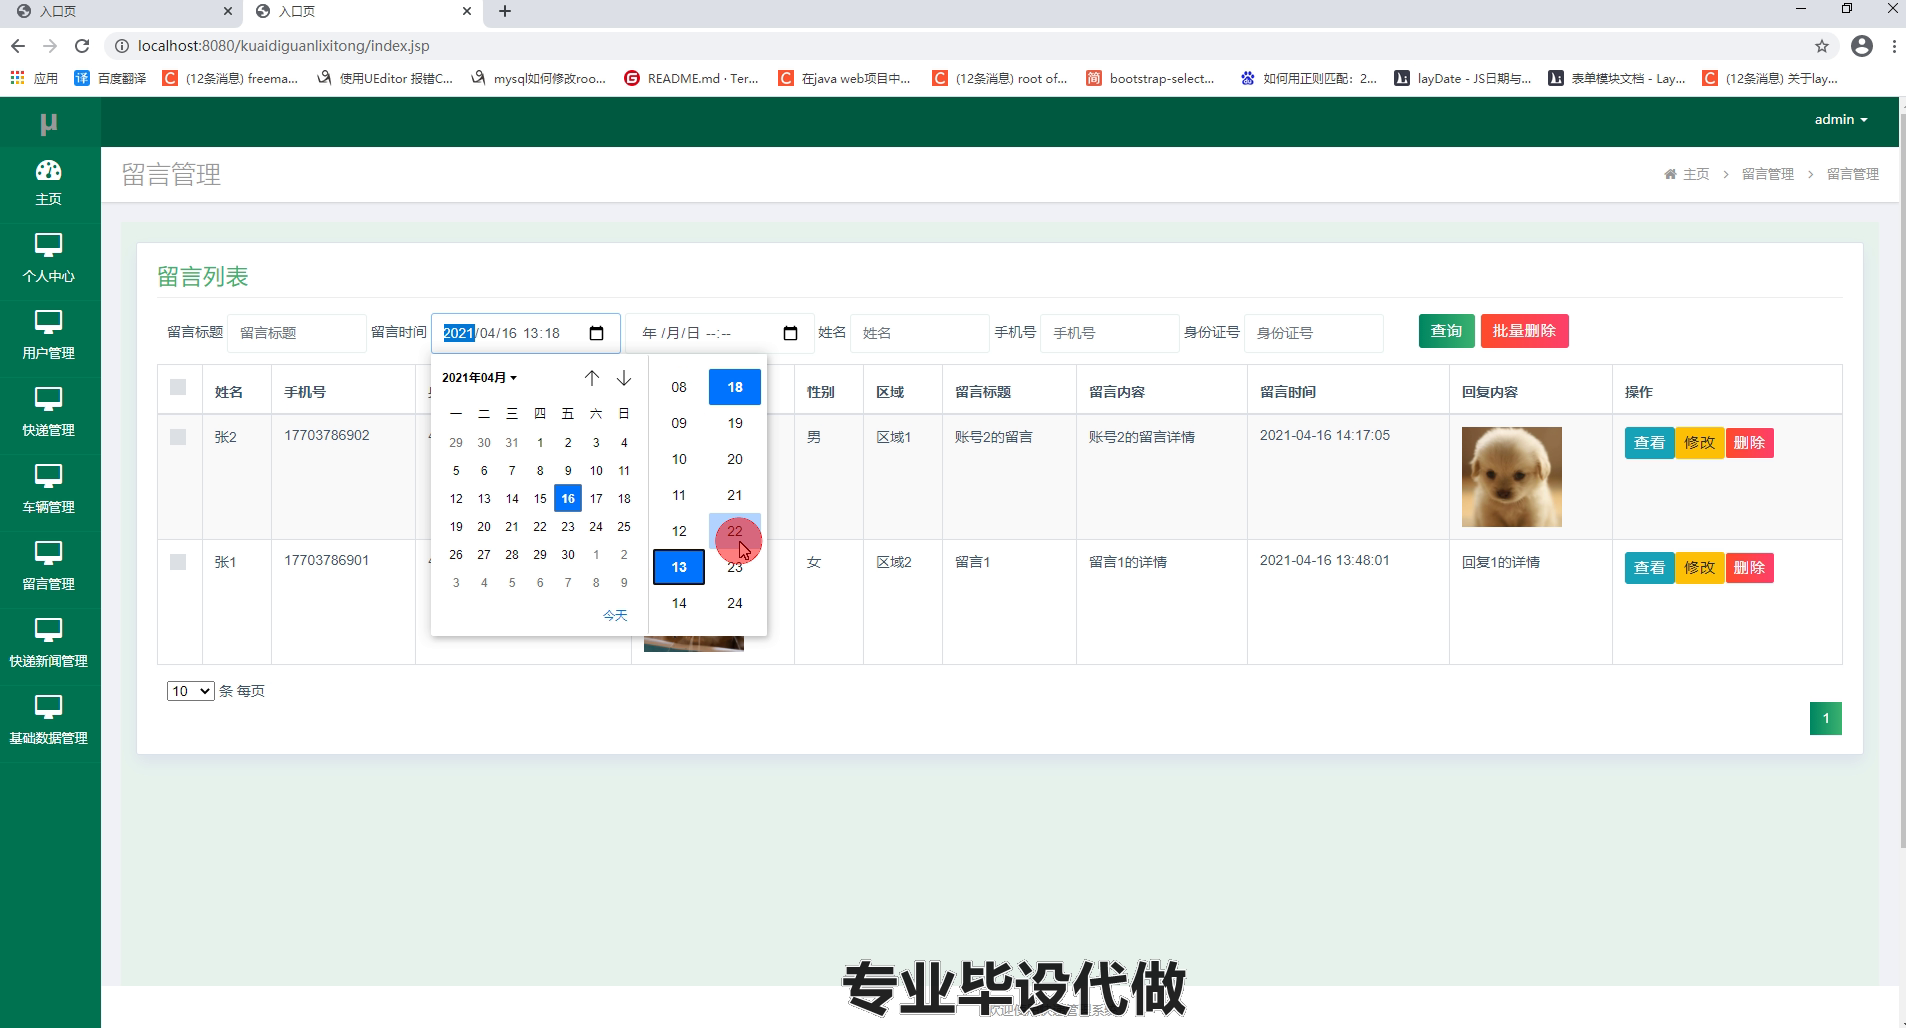Open 快递管理 sidebar icon
The image size is (1906, 1028).
point(48,399)
